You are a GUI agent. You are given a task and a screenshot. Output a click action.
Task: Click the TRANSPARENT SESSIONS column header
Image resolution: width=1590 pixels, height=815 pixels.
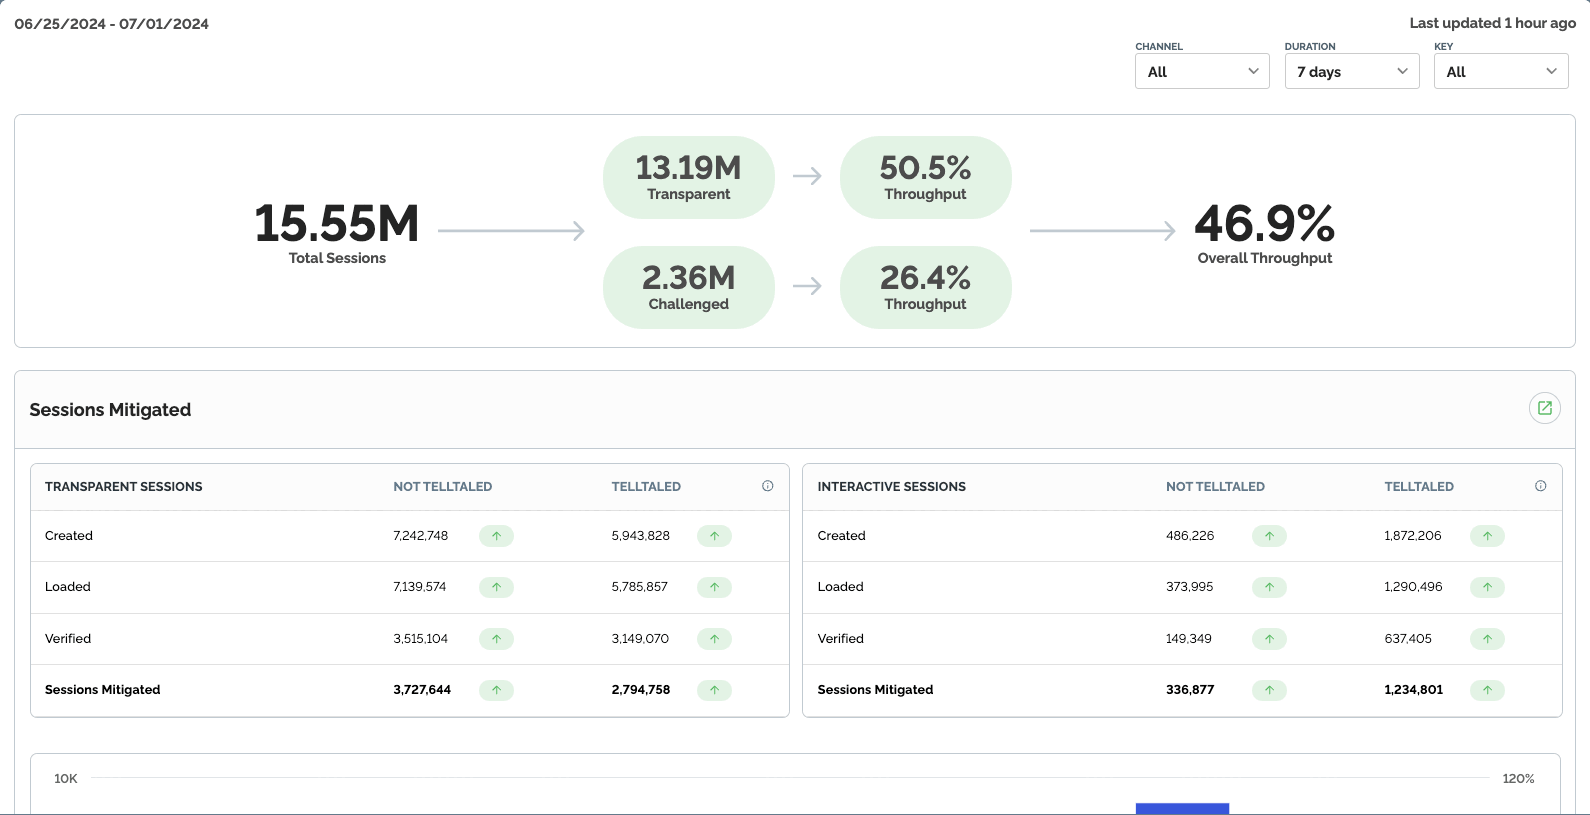click(x=124, y=487)
